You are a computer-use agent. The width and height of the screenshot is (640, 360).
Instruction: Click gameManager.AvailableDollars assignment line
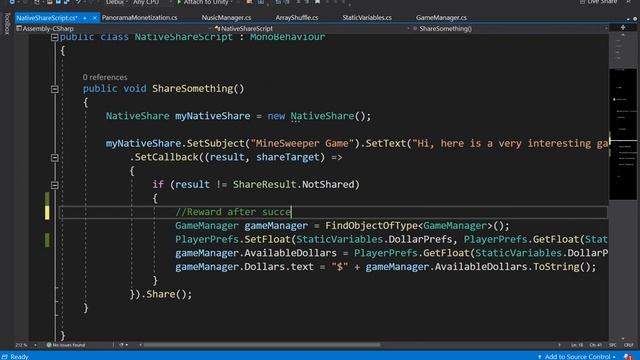tap(391, 253)
